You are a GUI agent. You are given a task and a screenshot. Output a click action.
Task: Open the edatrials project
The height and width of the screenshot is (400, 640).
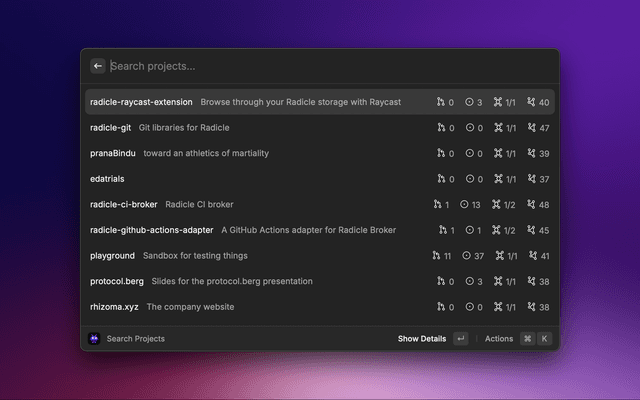[x=107, y=179]
